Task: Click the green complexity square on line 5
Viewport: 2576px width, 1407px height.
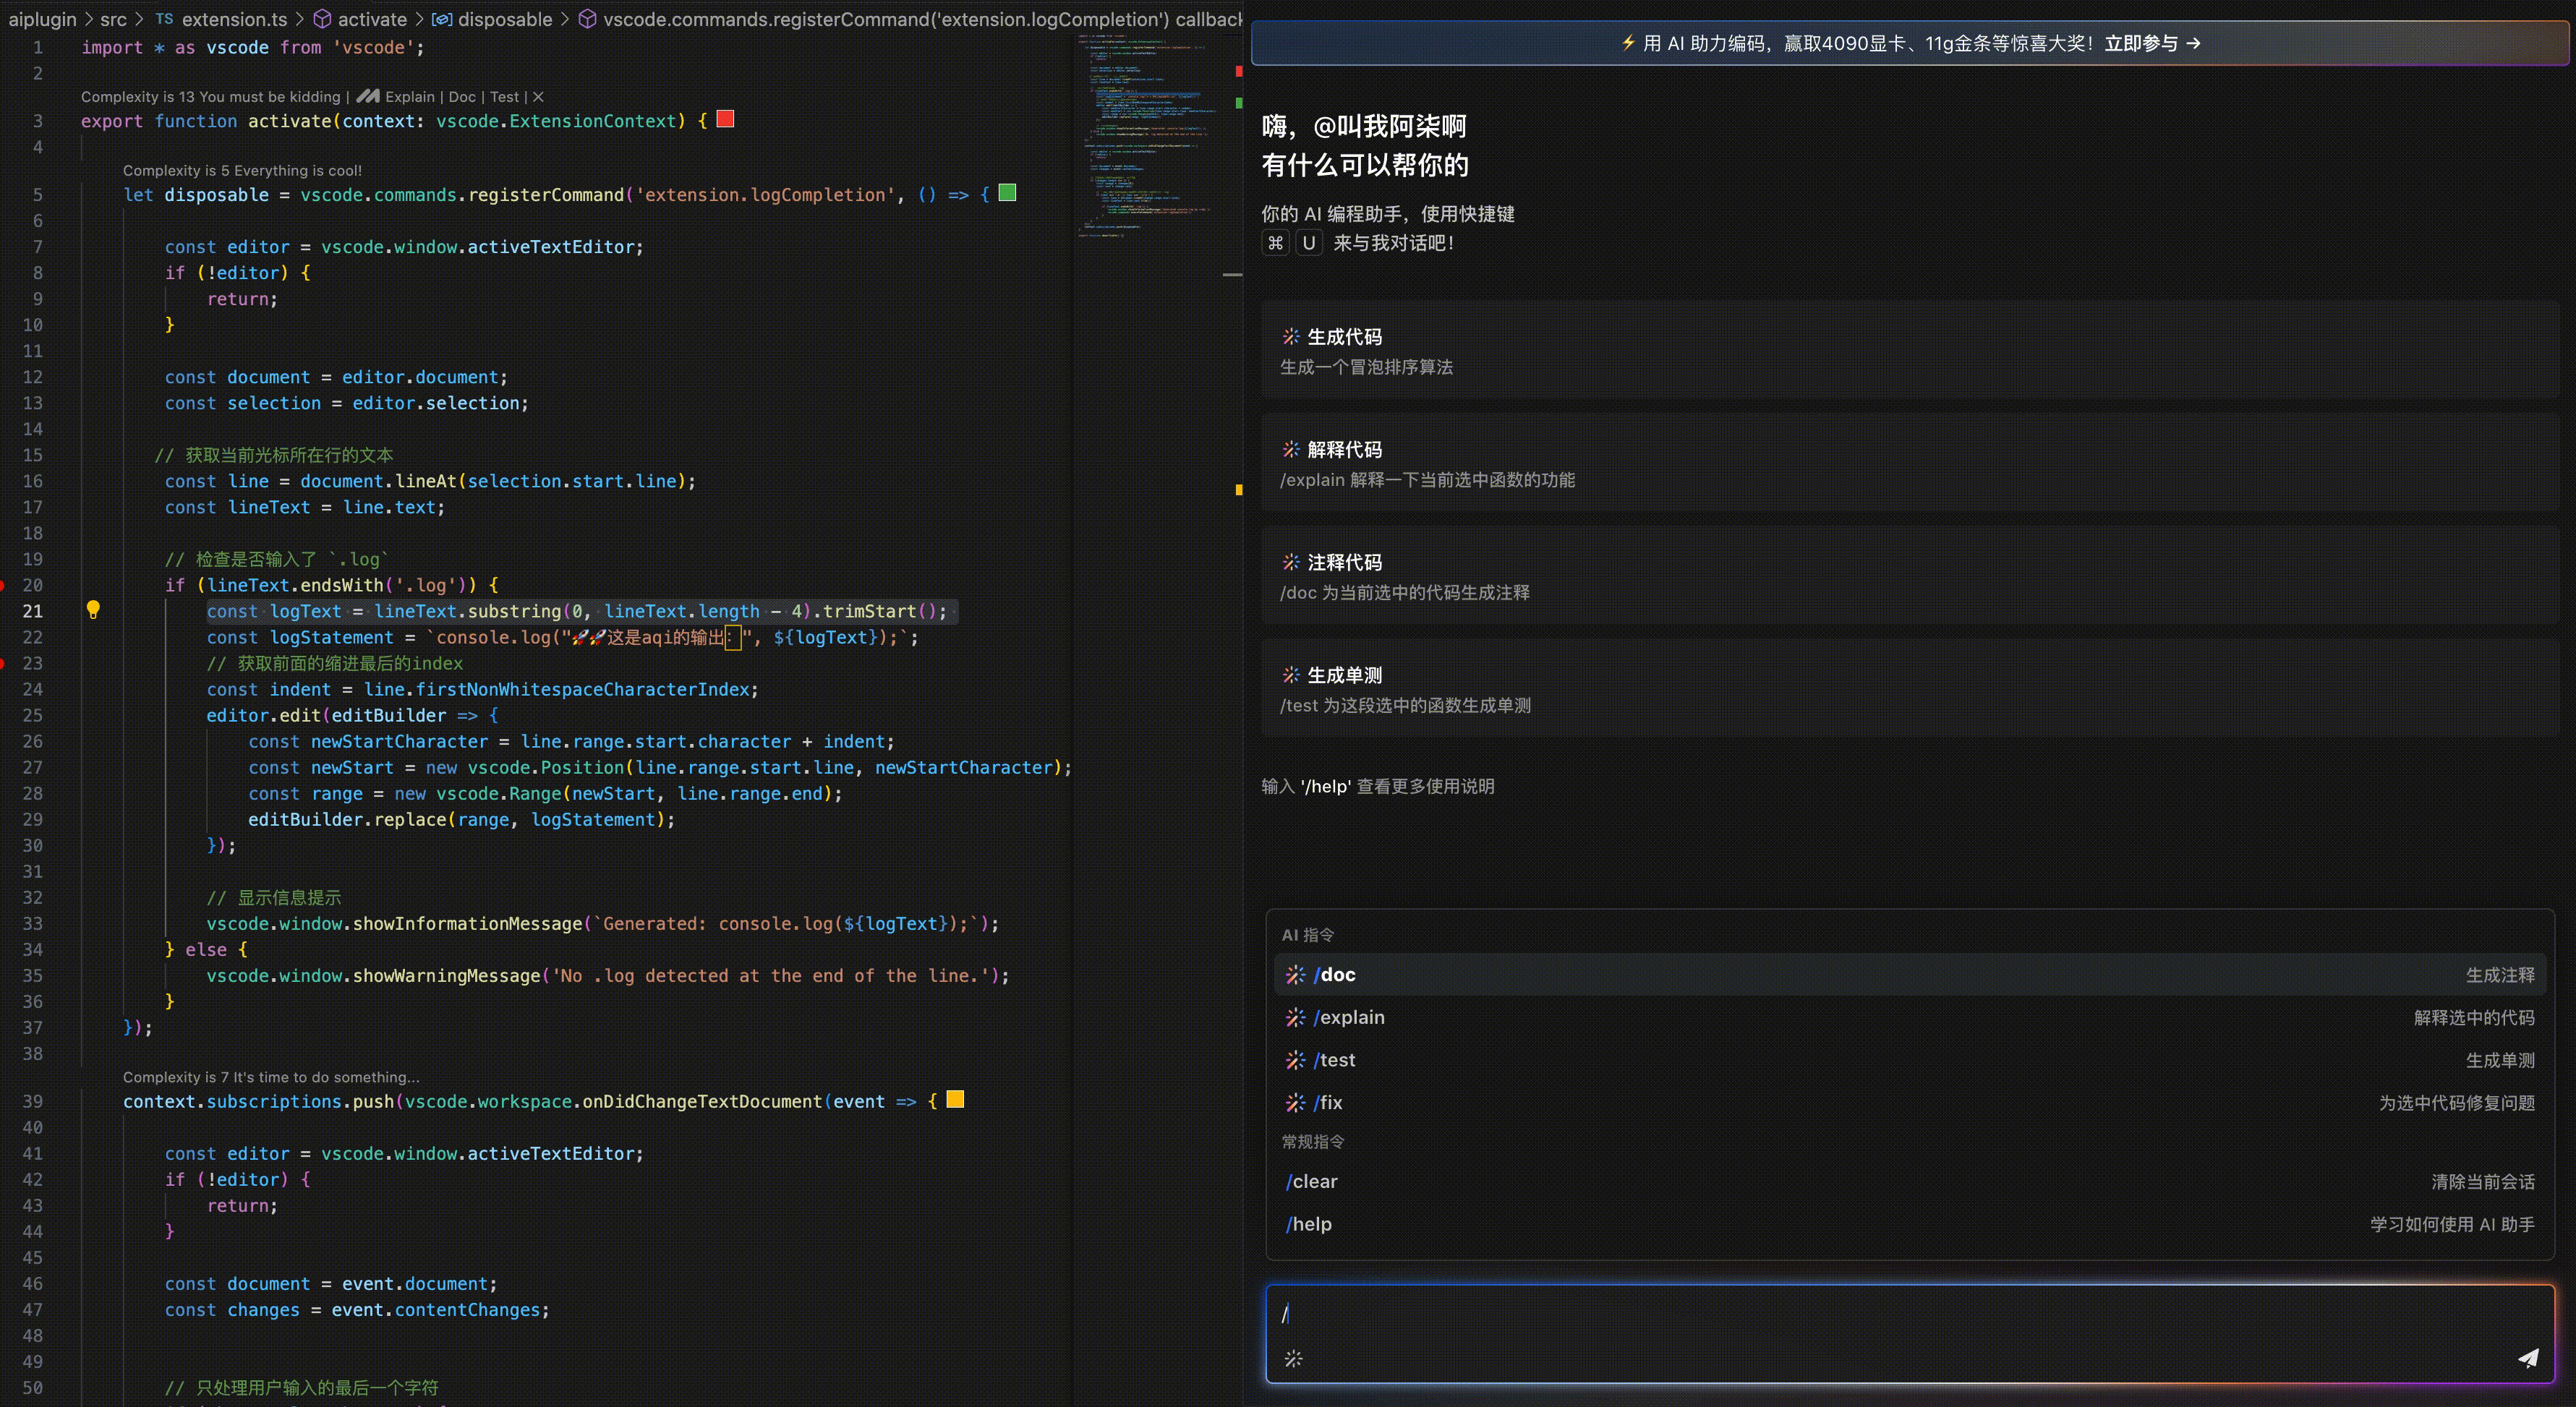Action: coord(1007,193)
